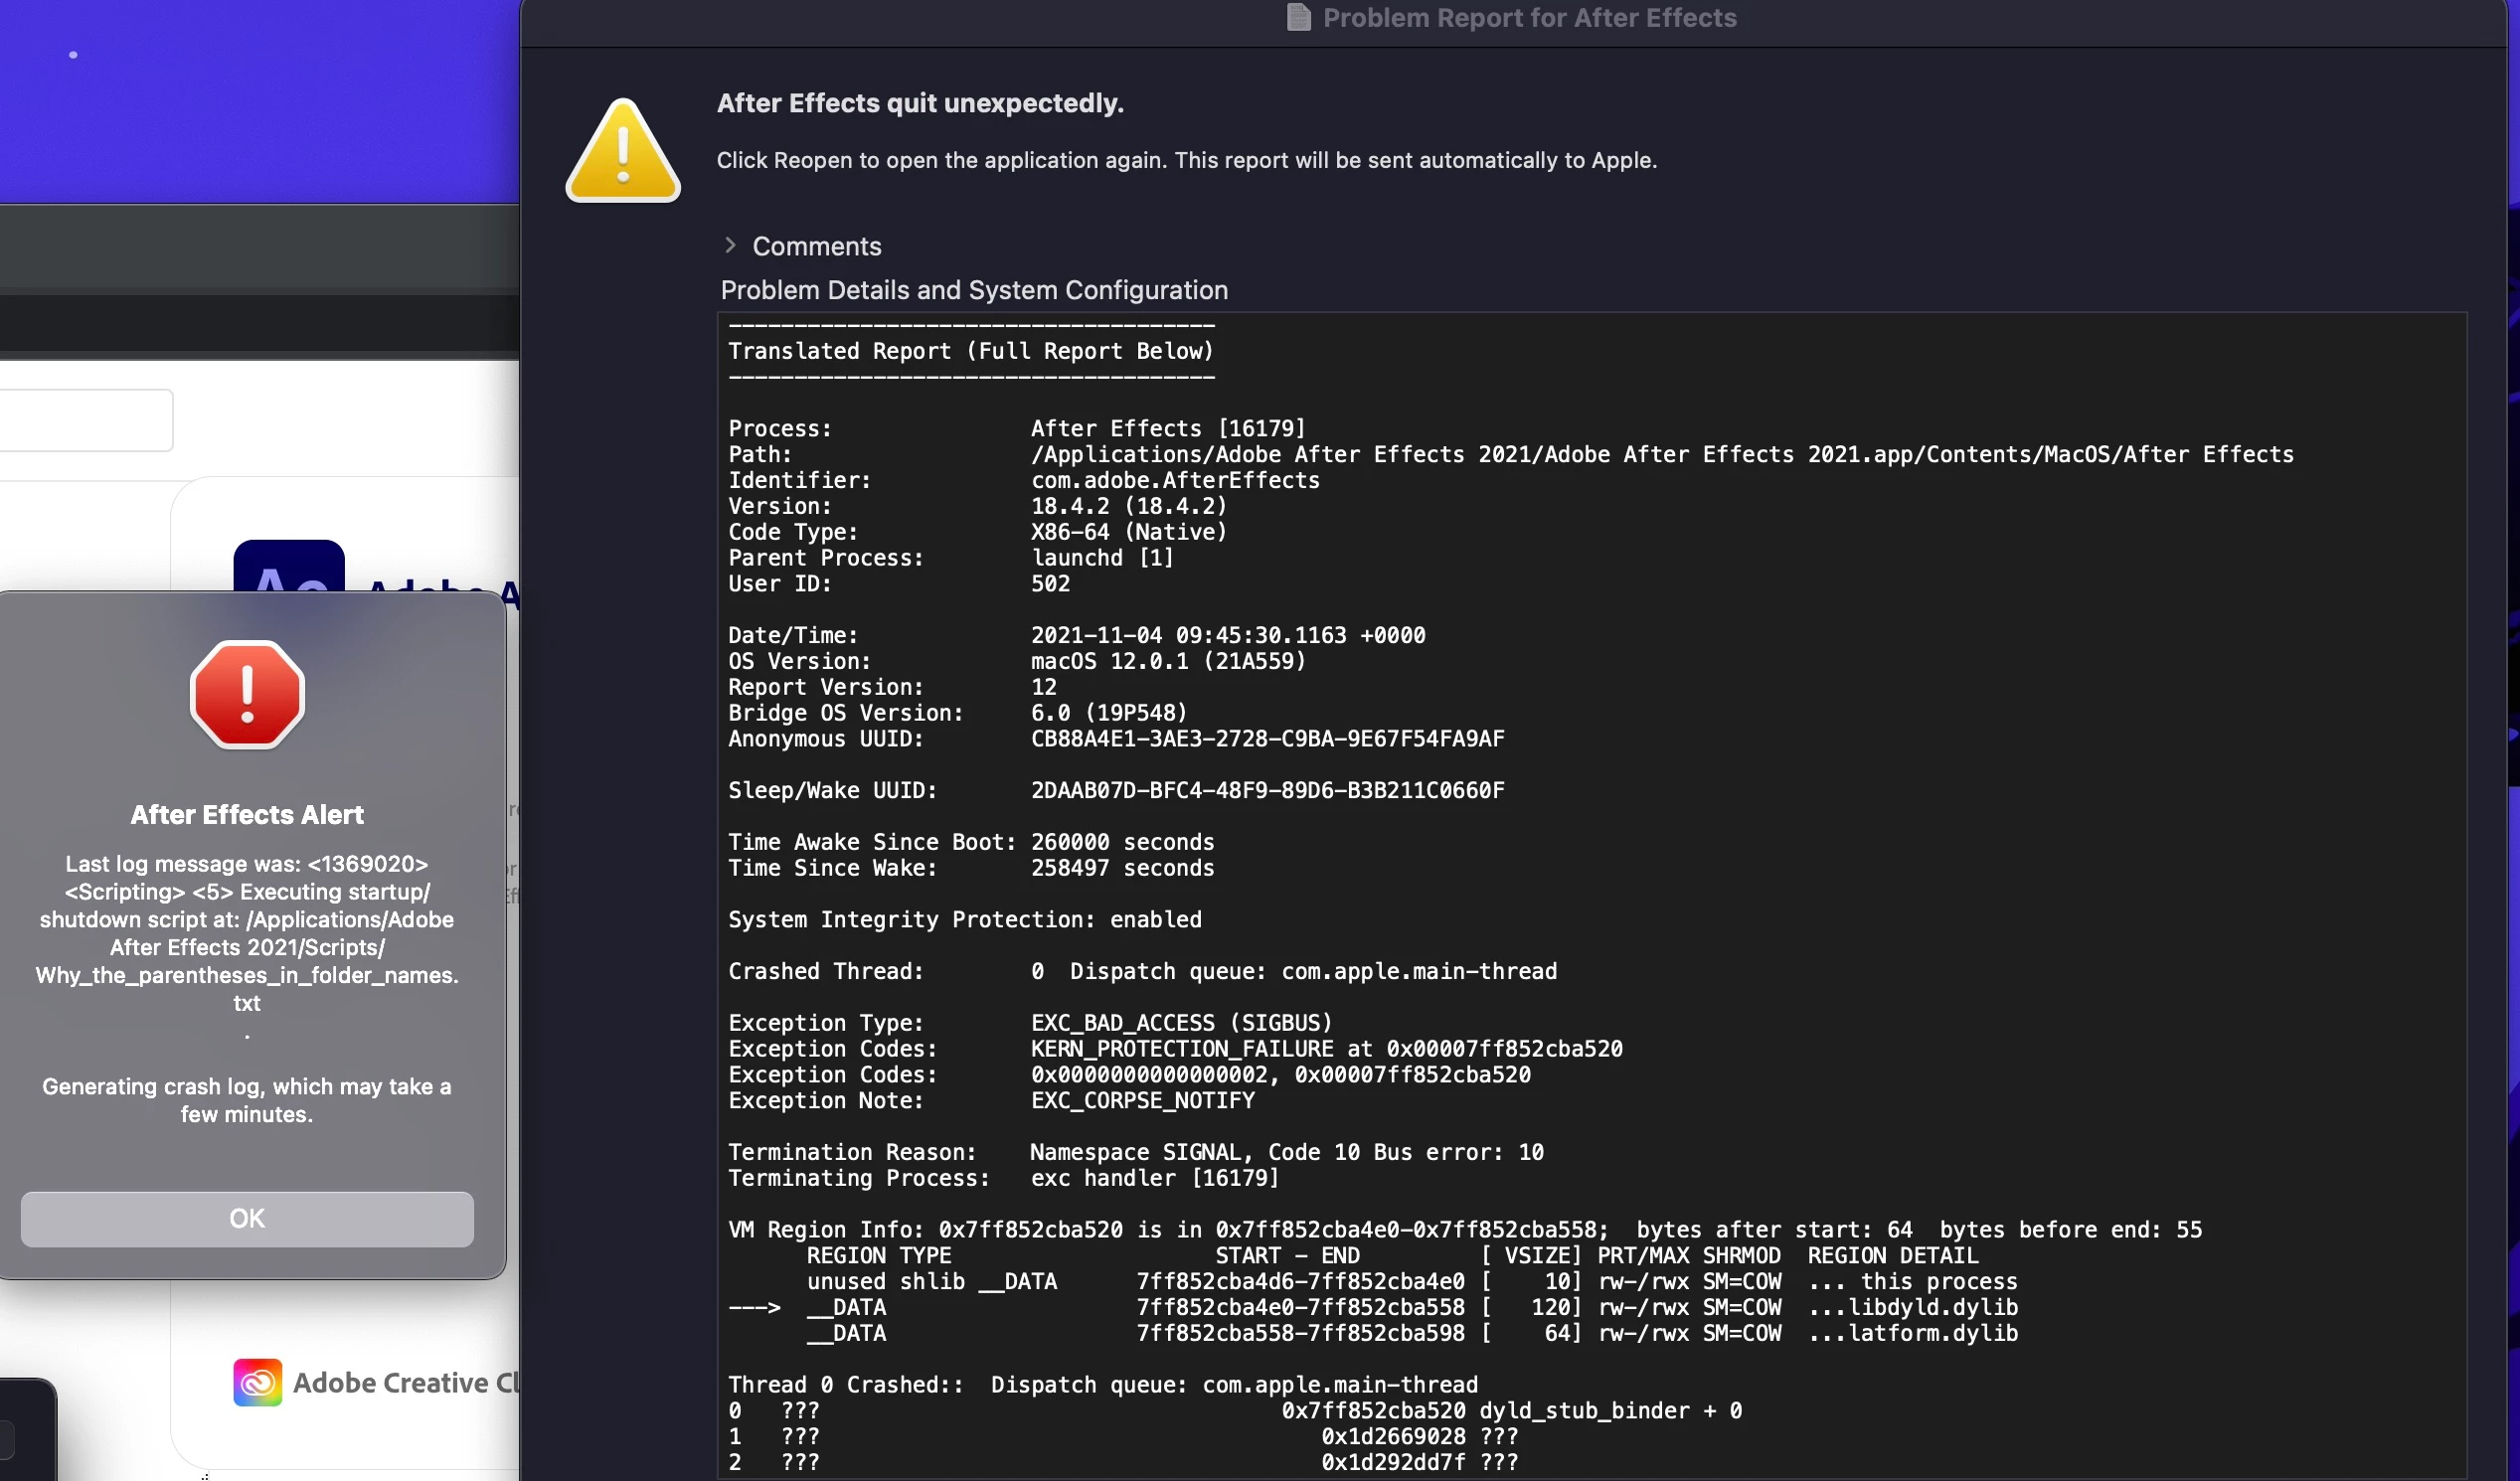Click the Problem Details and System Configuration label
This screenshot has width=2520, height=1481.
point(974,290)
